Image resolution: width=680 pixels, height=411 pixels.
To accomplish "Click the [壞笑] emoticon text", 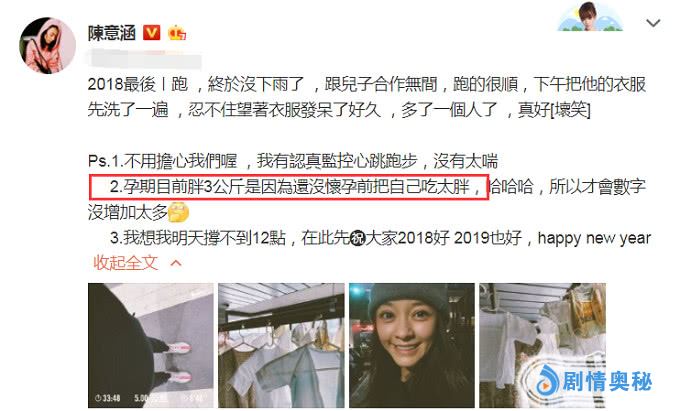I will 570,110.
